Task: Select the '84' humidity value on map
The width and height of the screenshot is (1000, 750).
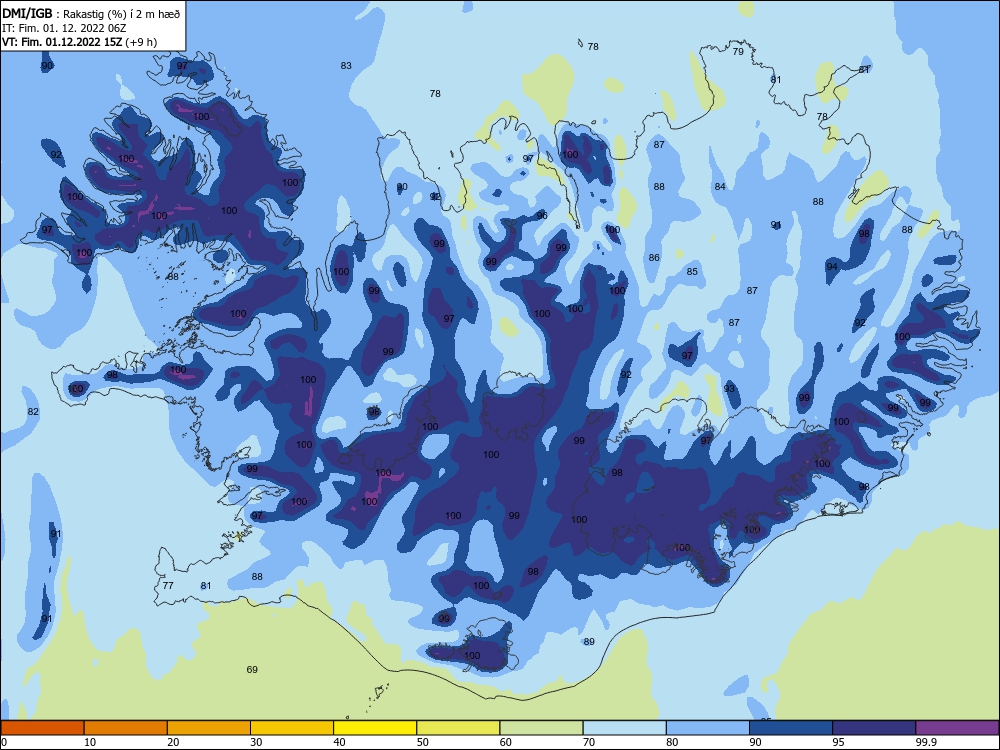Action: tap(720, 186)
